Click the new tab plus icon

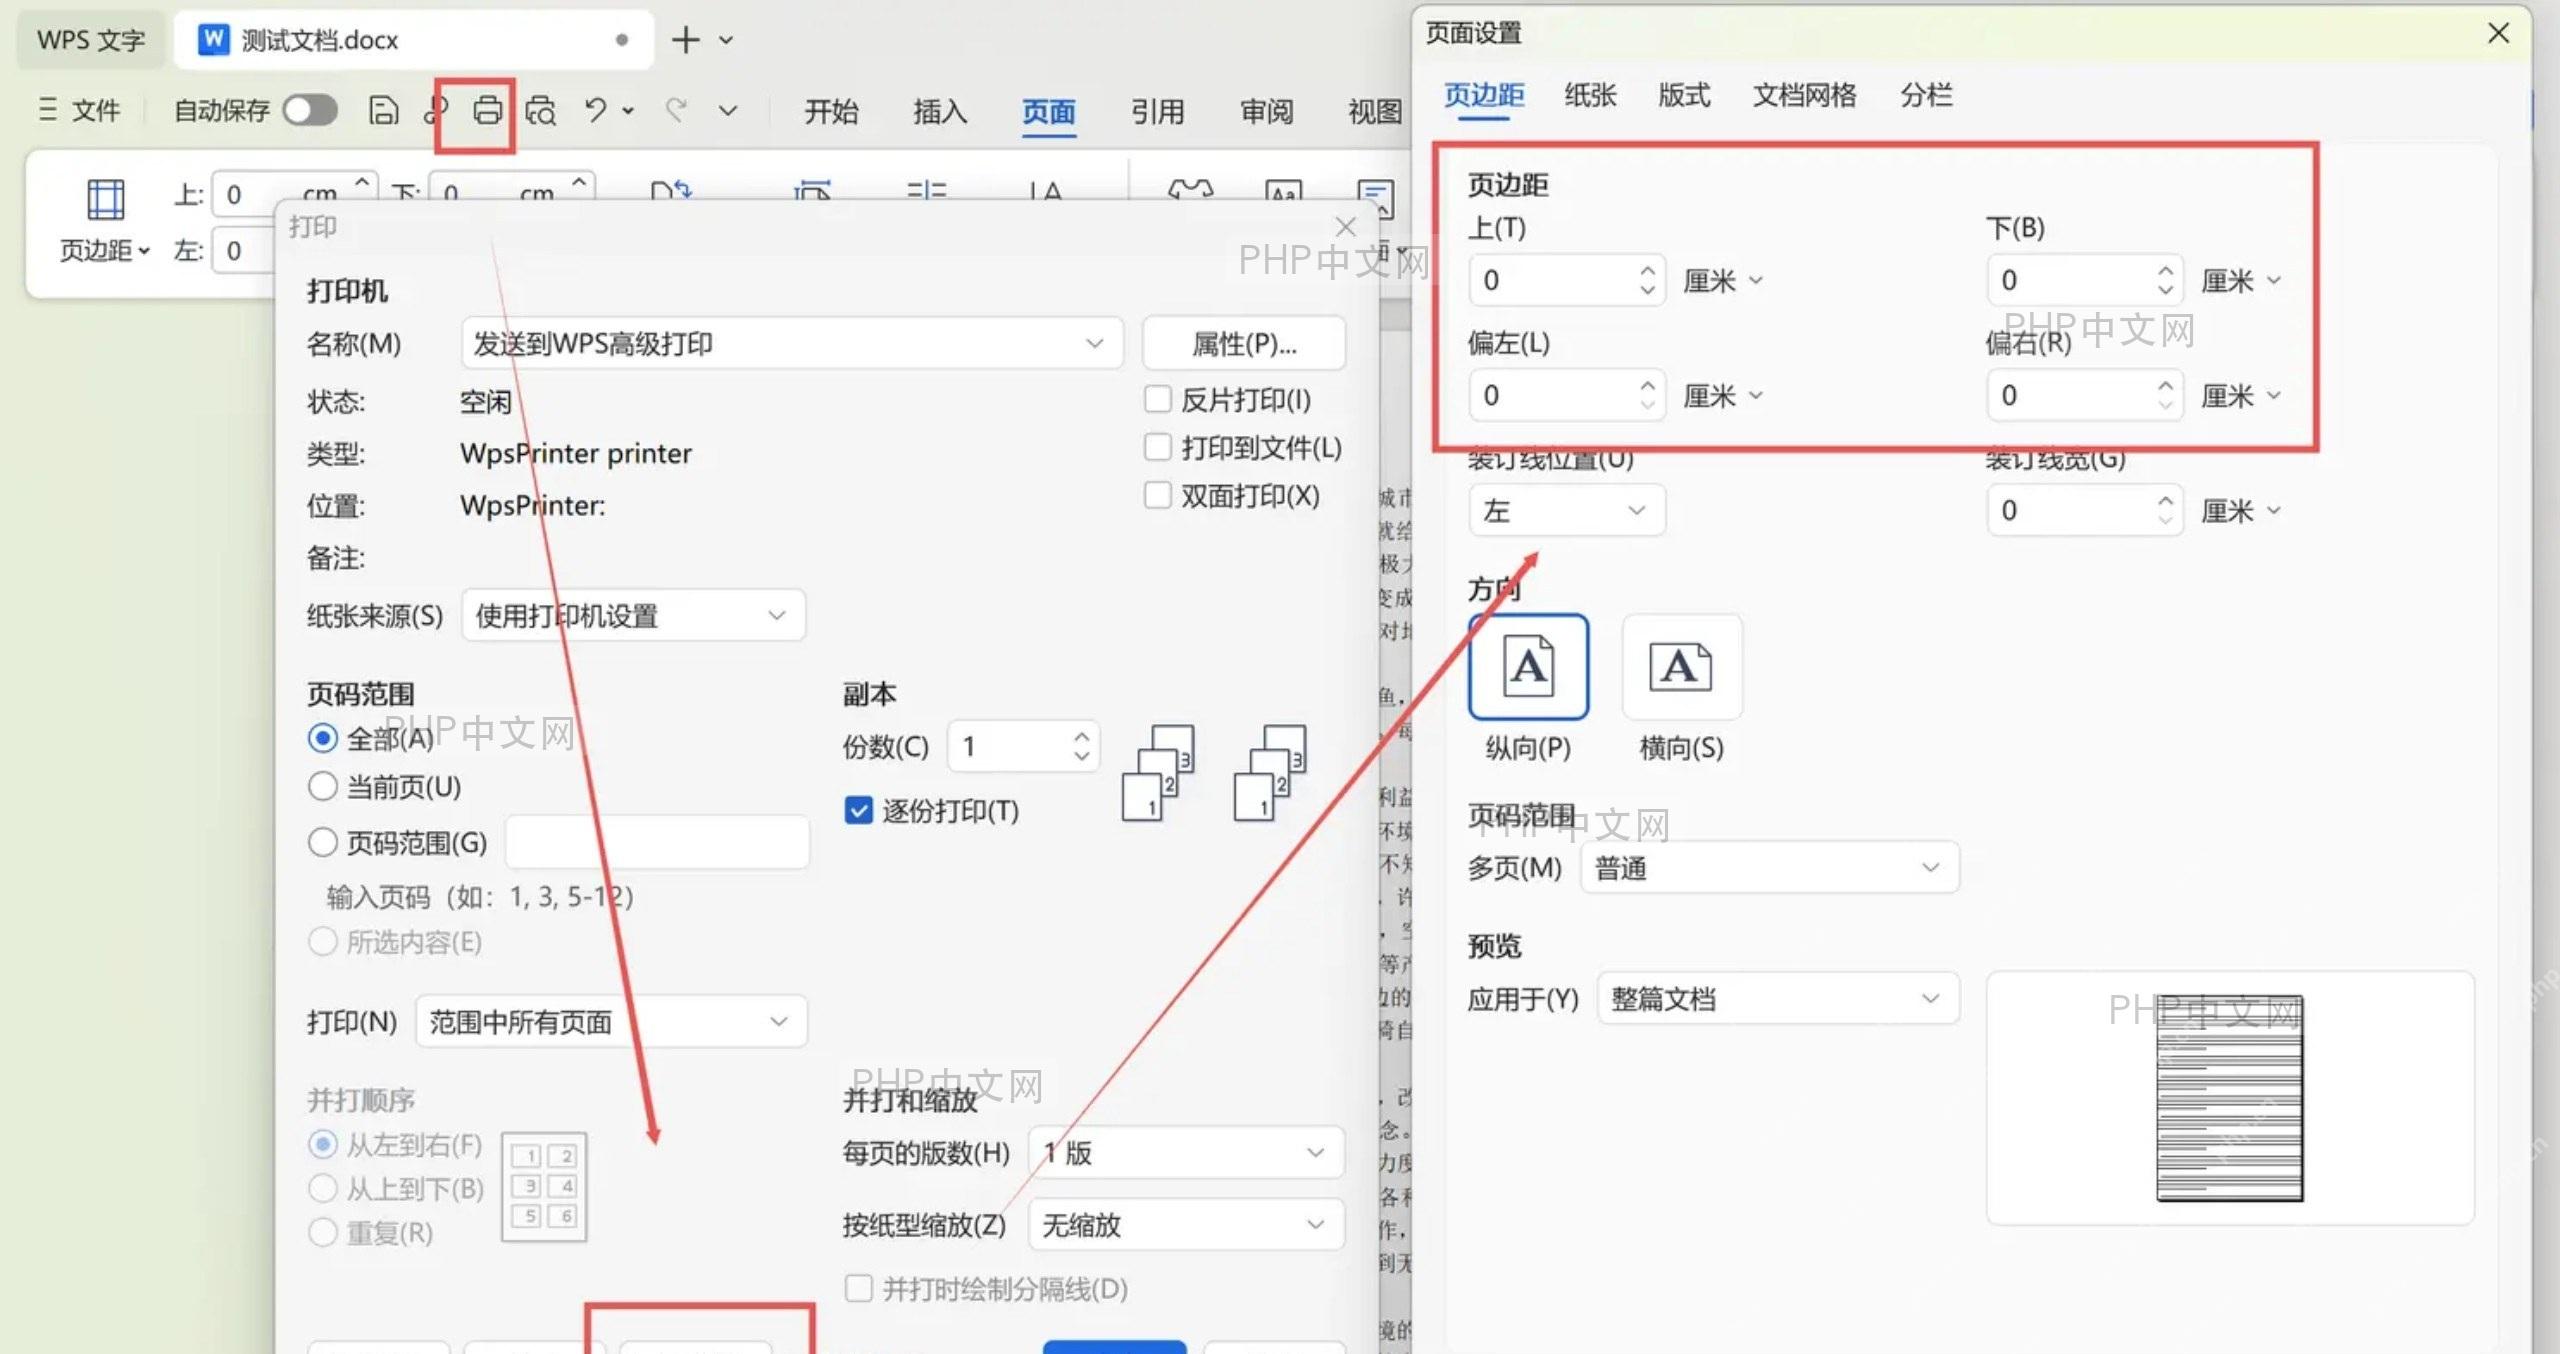click(x=686, y=40)
